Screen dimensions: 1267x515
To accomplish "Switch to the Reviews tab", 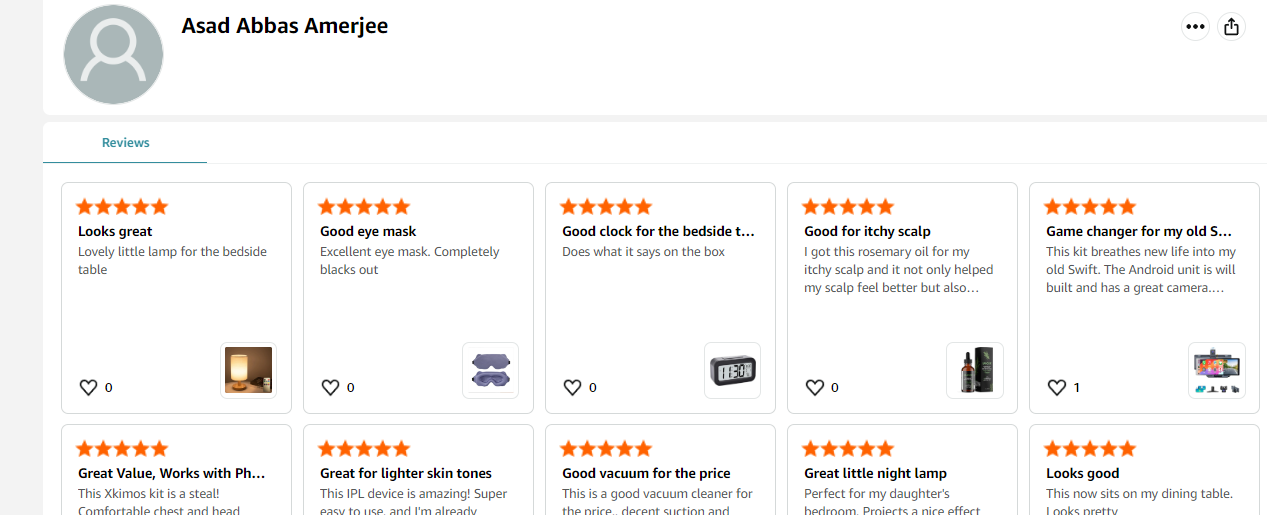I will click(x=125, y=143).
